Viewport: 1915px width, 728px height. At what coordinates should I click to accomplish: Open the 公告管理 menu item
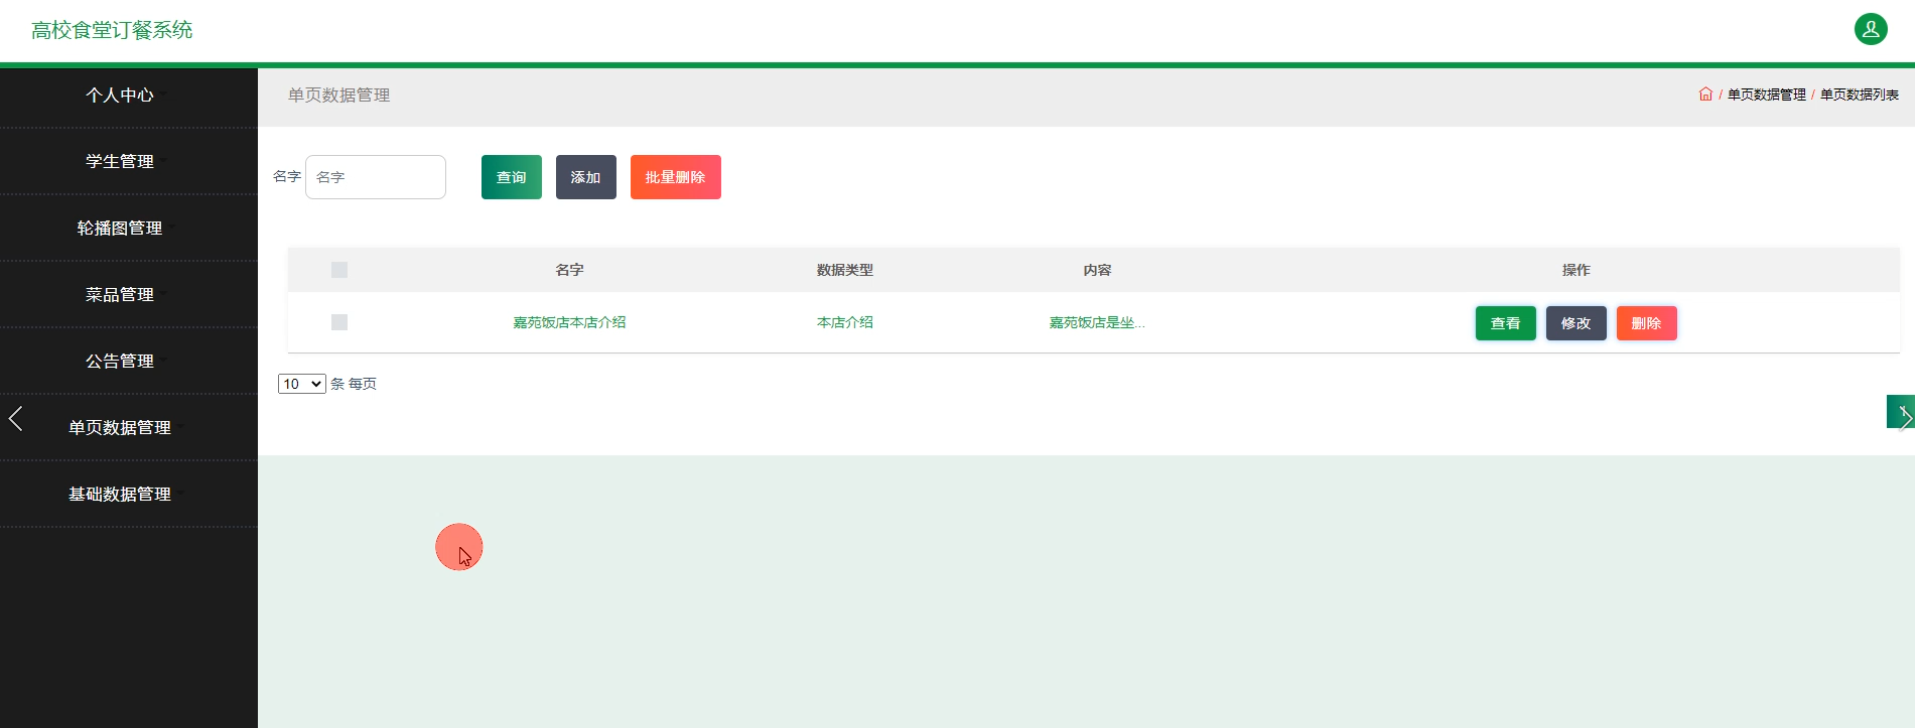(120, 361)
